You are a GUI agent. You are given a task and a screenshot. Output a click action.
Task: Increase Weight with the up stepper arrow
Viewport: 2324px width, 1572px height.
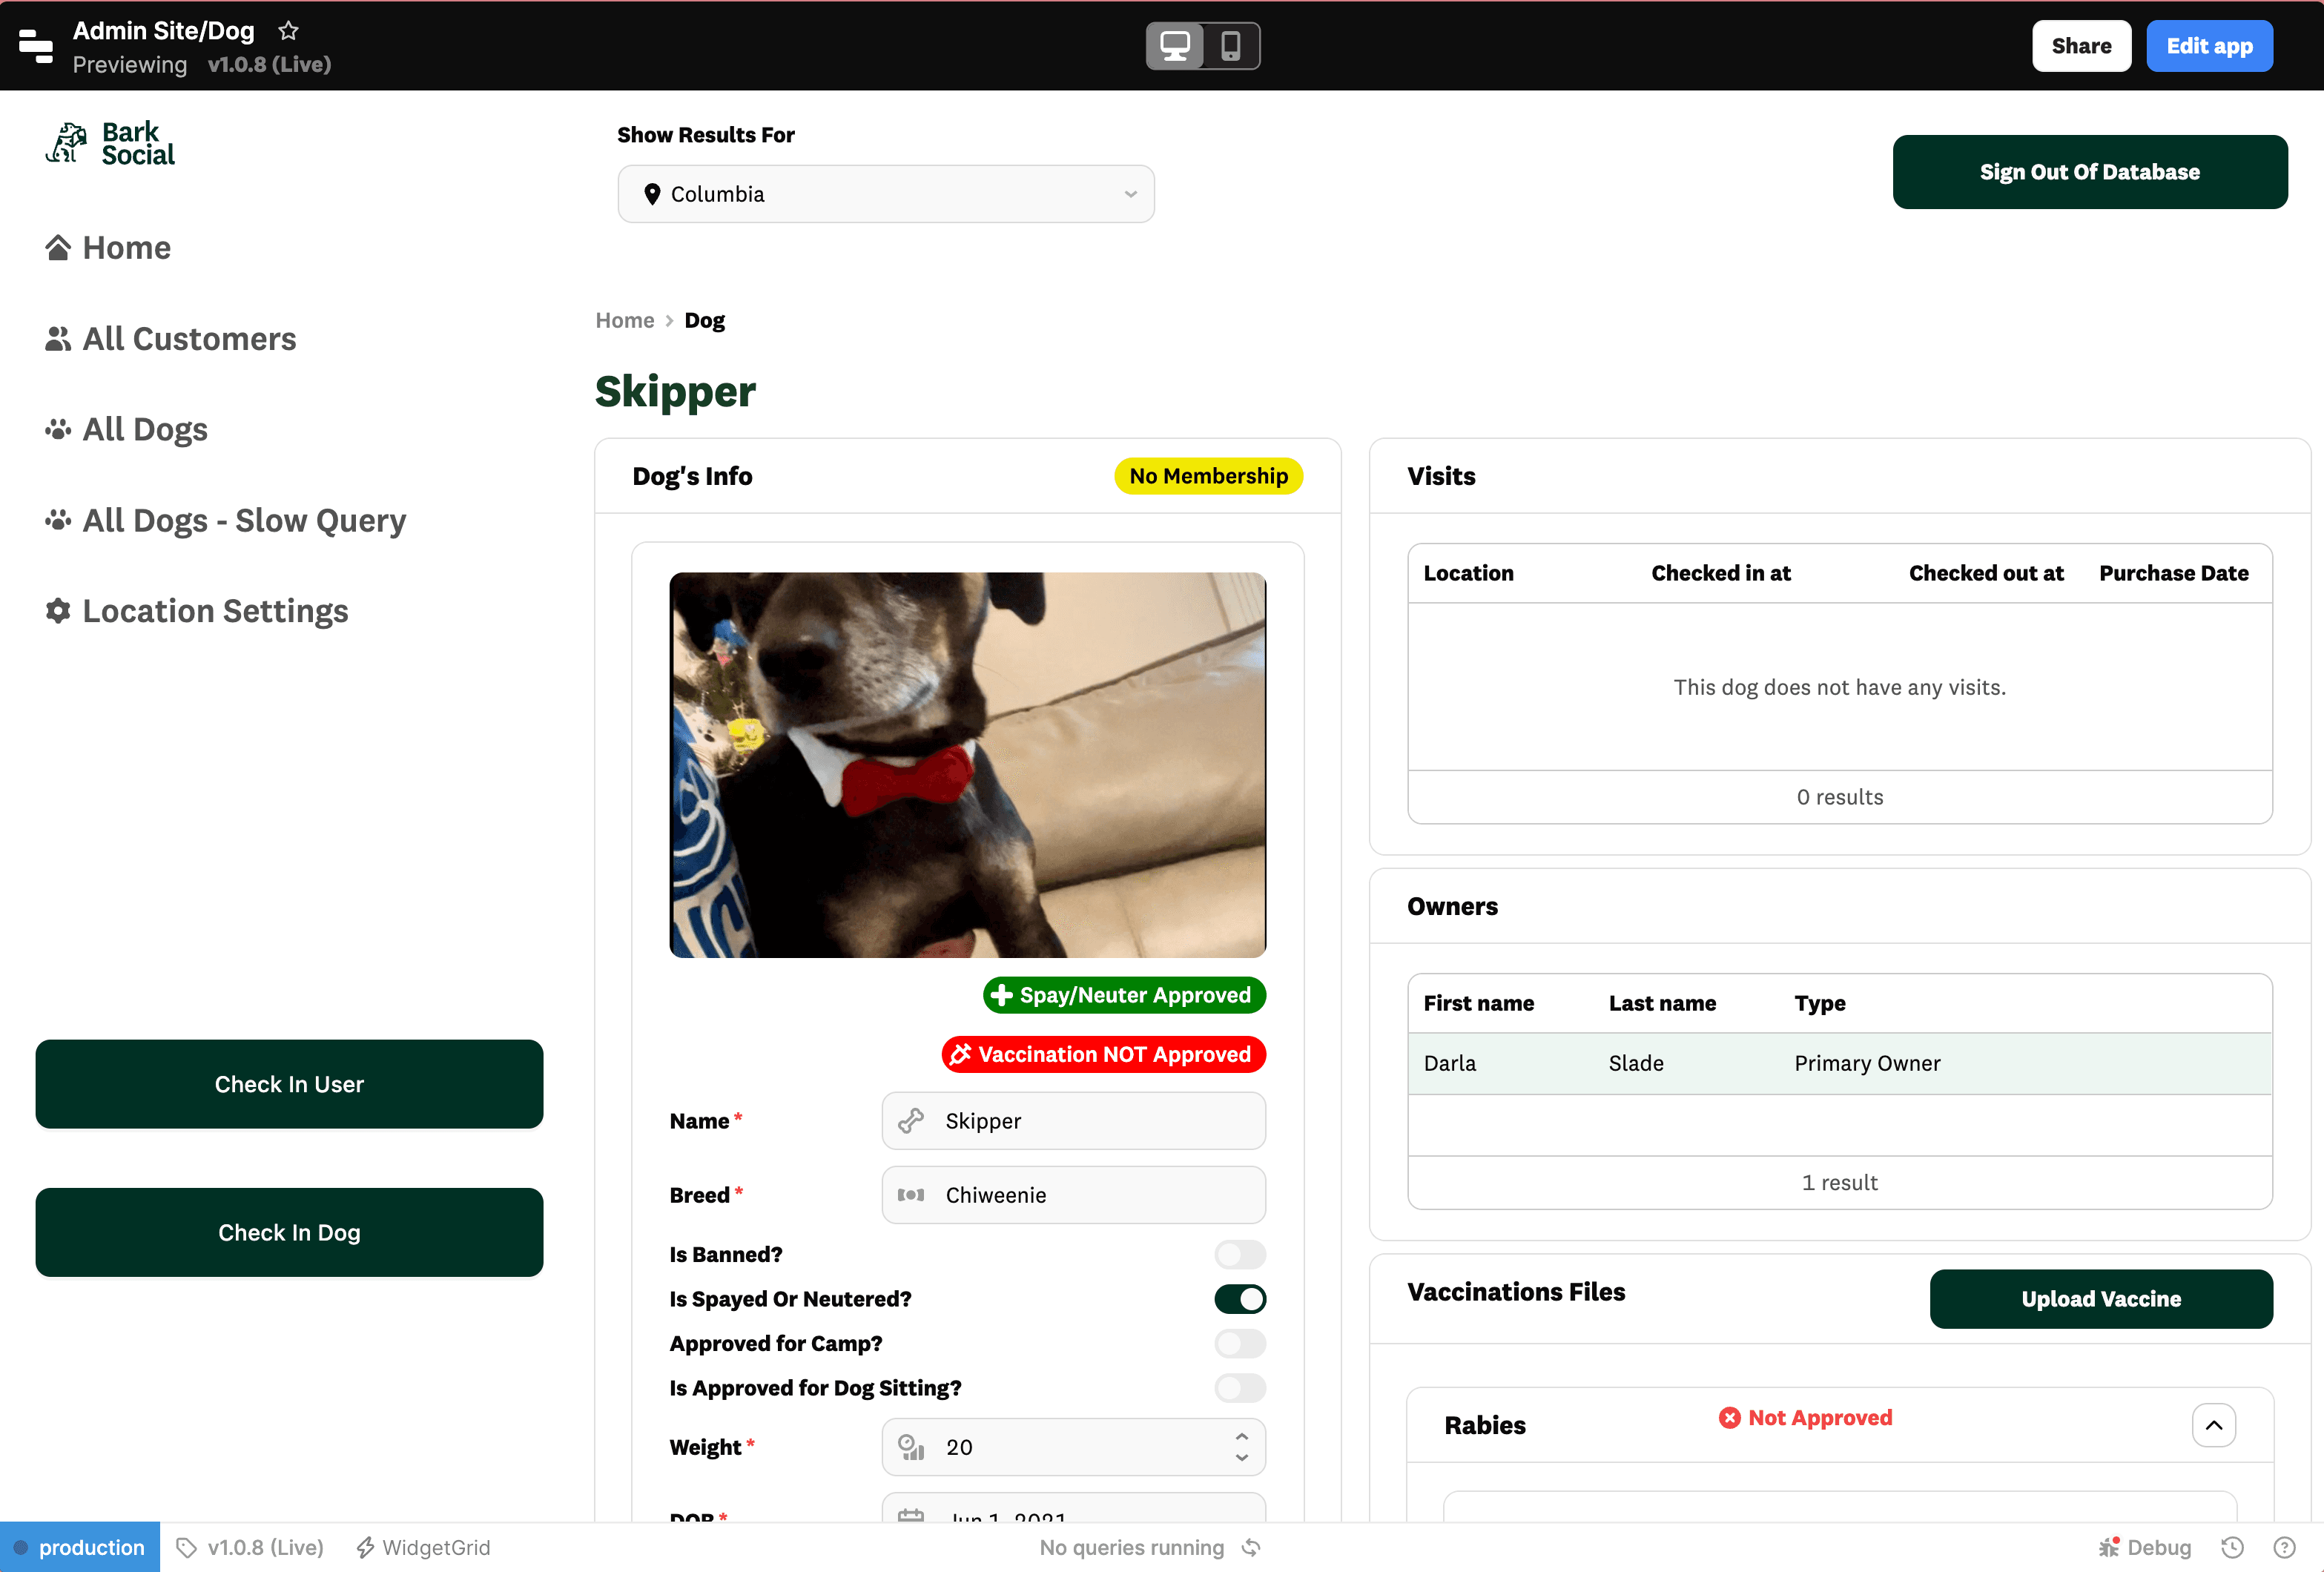coord(1241,1436)
